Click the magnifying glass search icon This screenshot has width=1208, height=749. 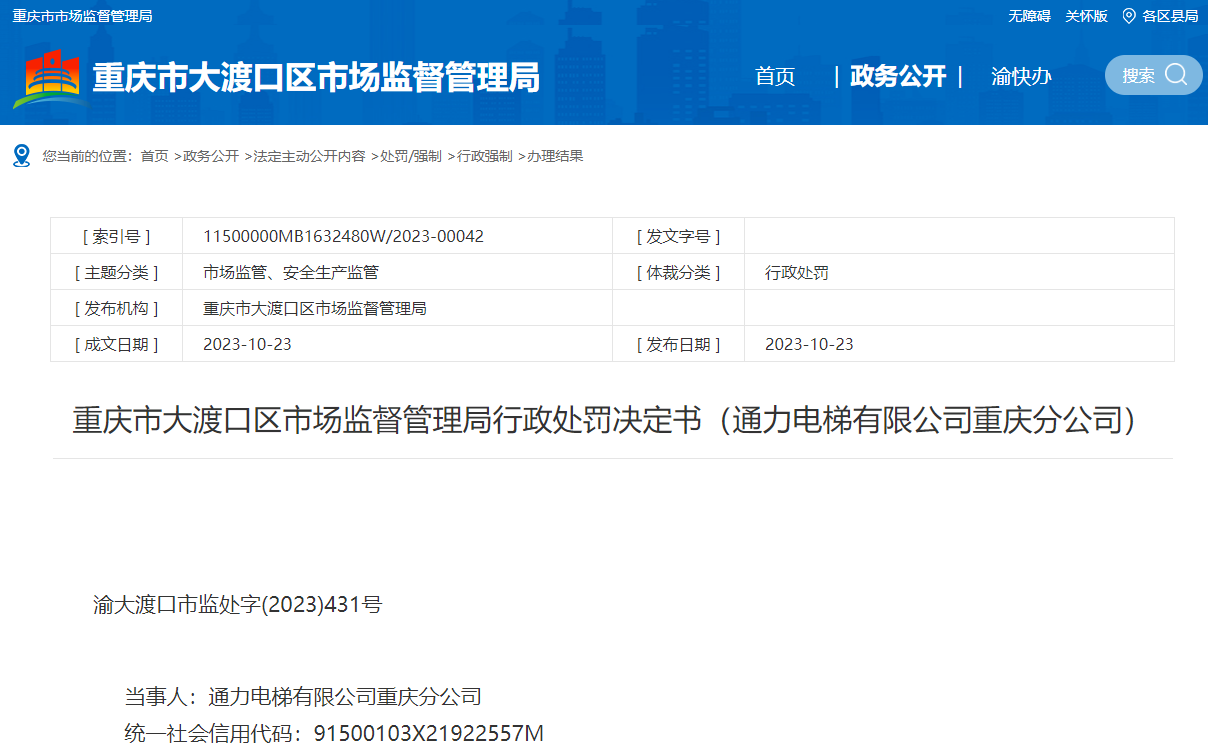(1176, 75)
